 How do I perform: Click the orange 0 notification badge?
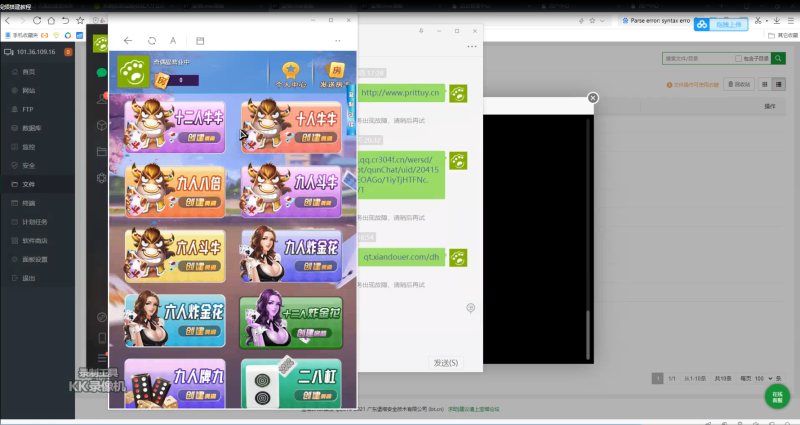coord(68,52)
